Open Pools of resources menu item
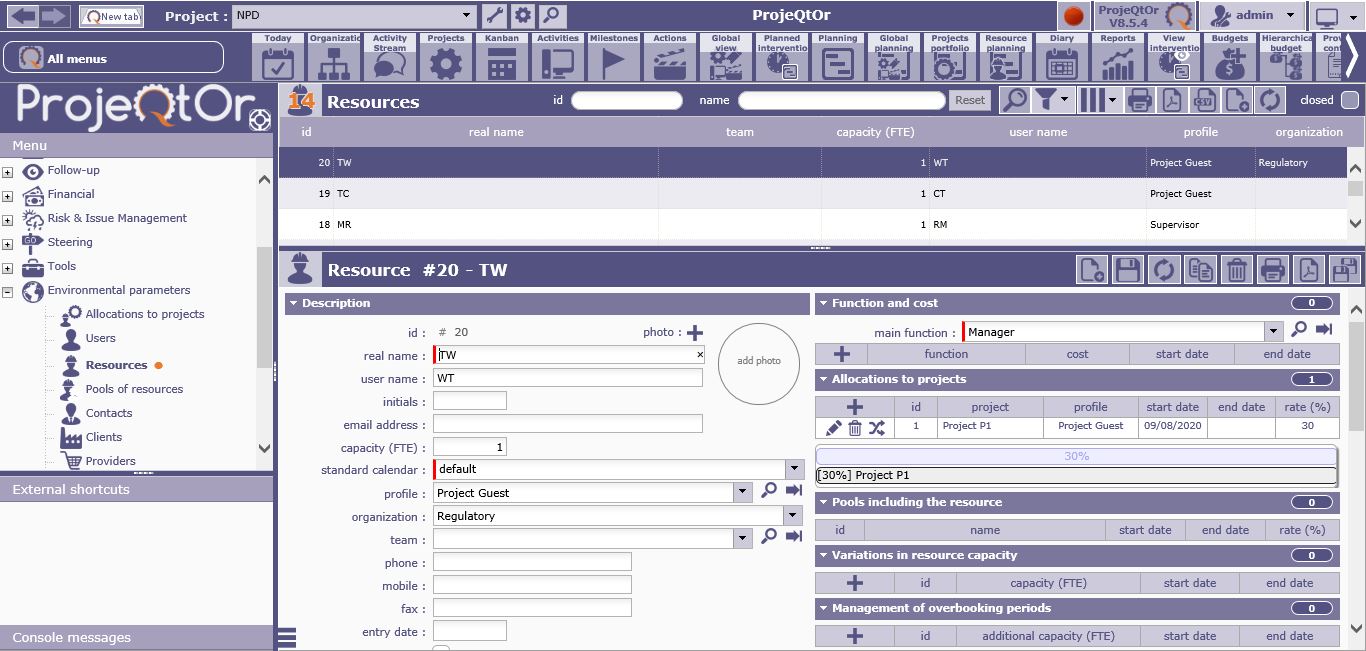Viewport: 1366px width, 651px height. [x=134, y=389]
